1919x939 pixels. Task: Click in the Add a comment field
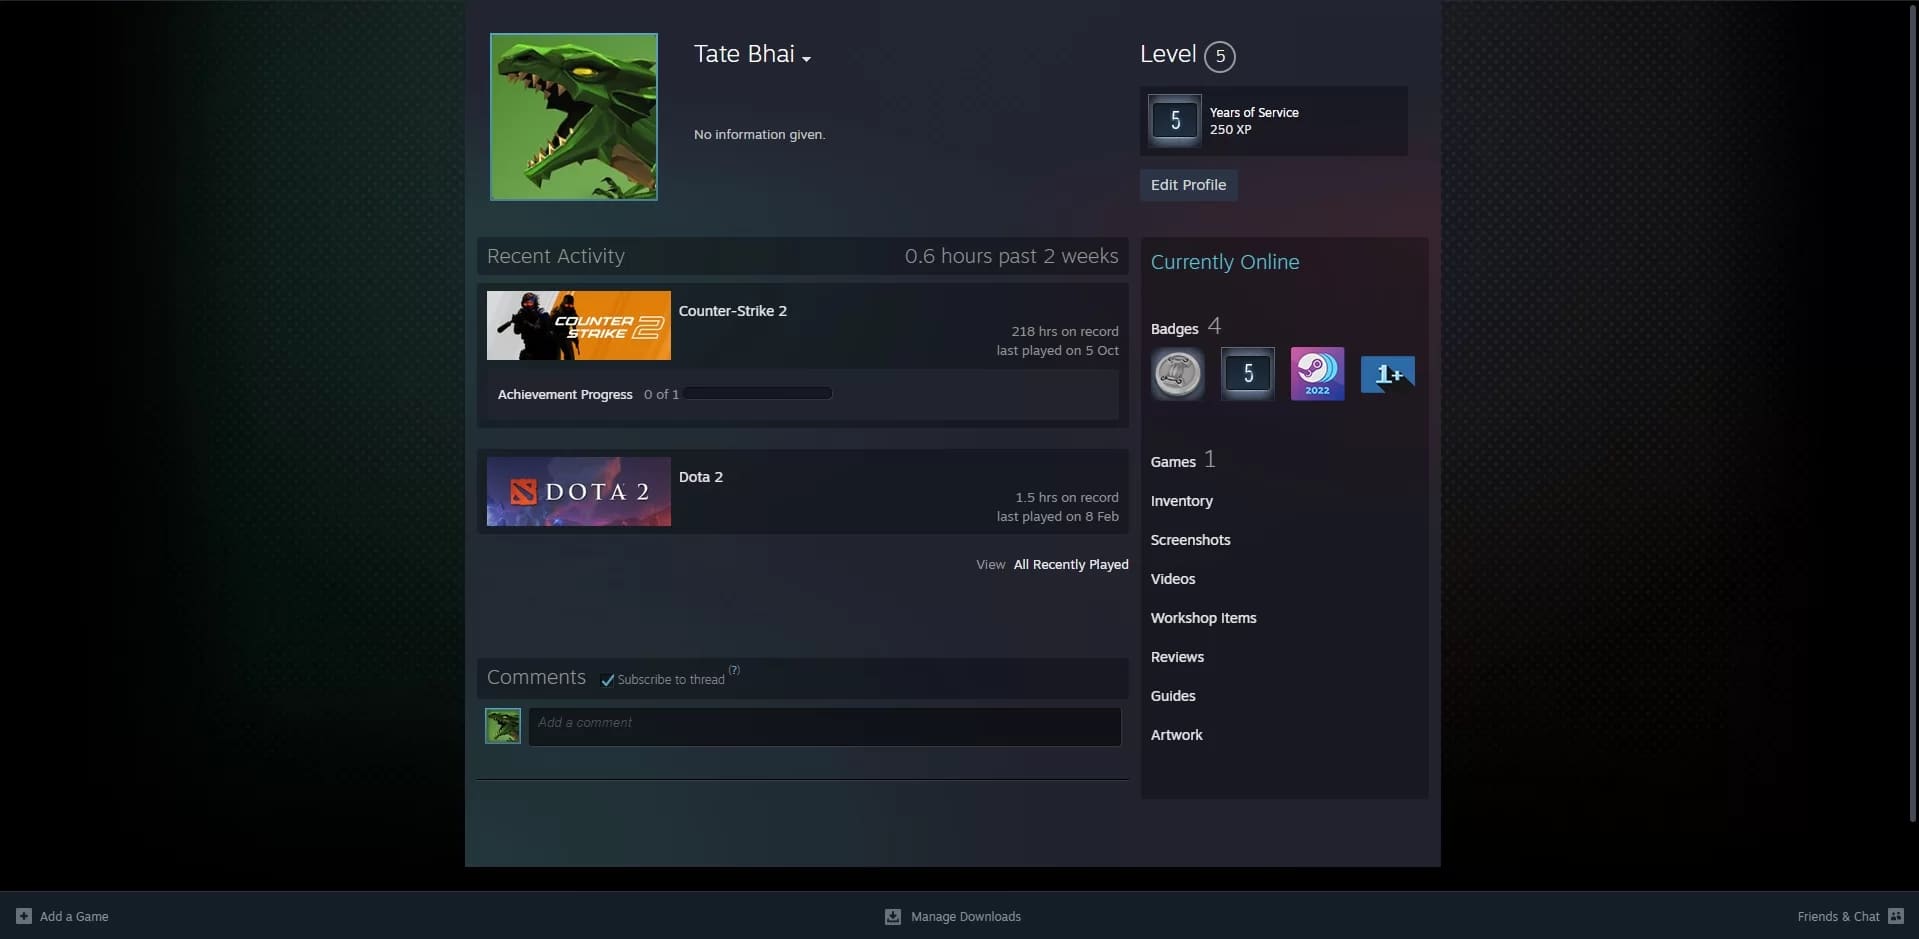tap(825, 727)
